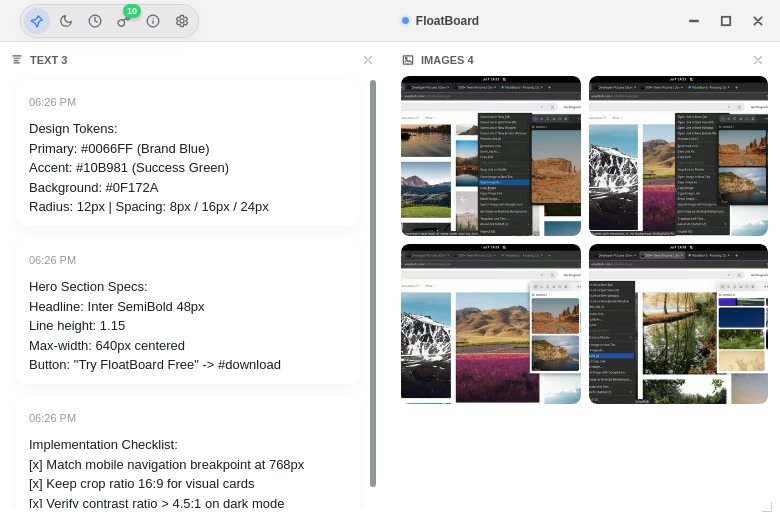
Task: Close the IMAGES 4 panel
Action: coord(758,60)
